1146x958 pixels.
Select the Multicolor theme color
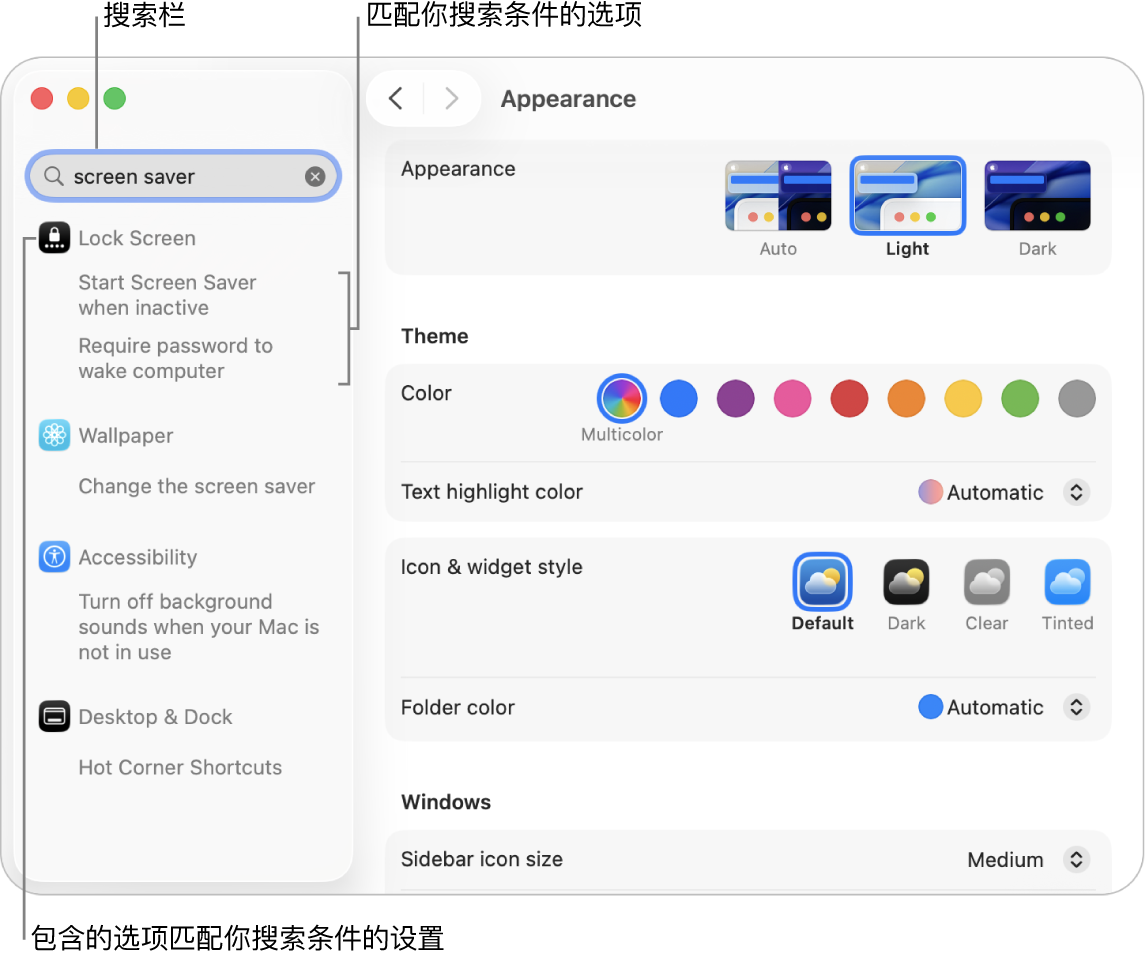click(x=621, y=399)
